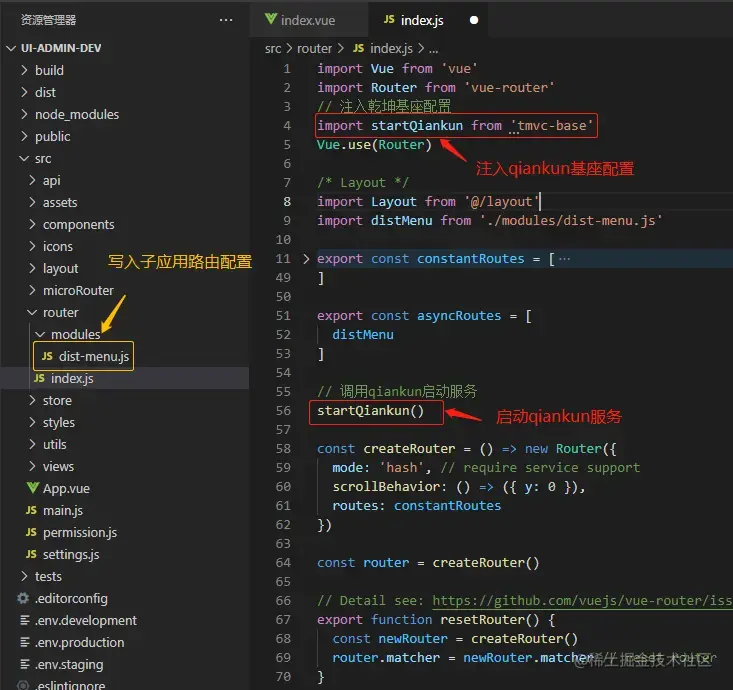Screen dimensions: 733x690
Task: Expand the layout folder
Action: coord(32,268)
